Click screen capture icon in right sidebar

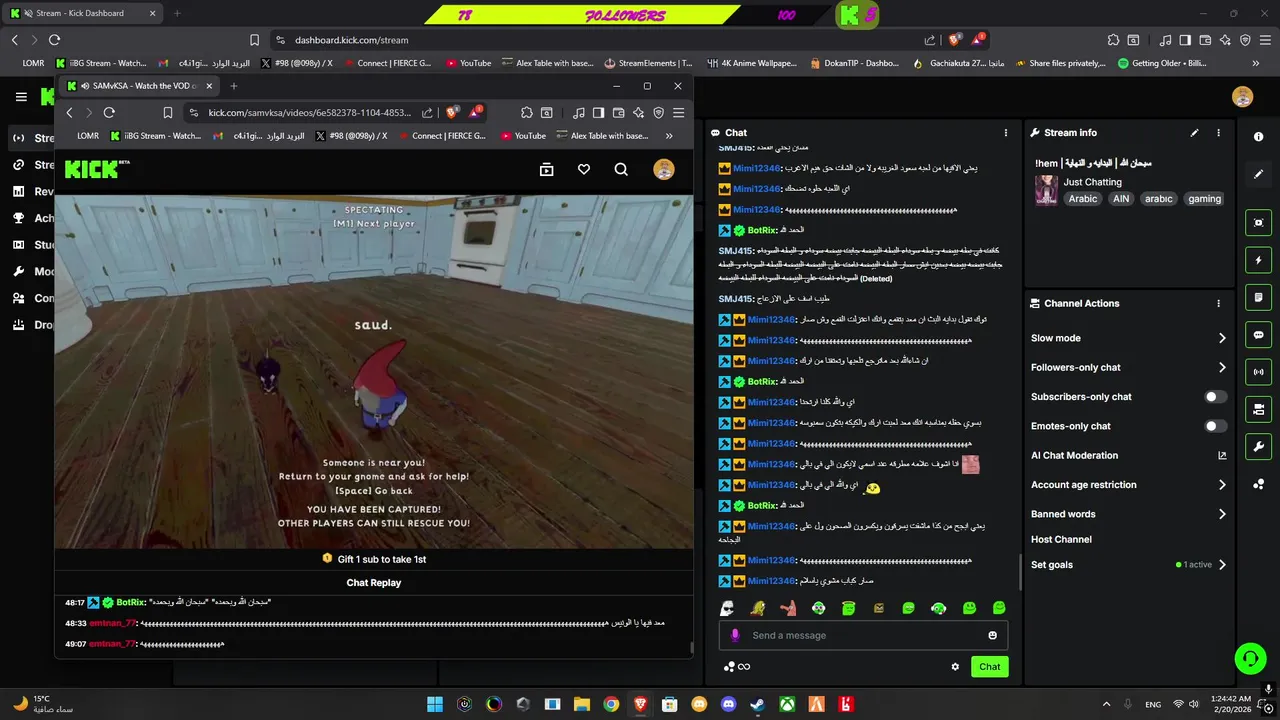click(x=1258, y=223)
